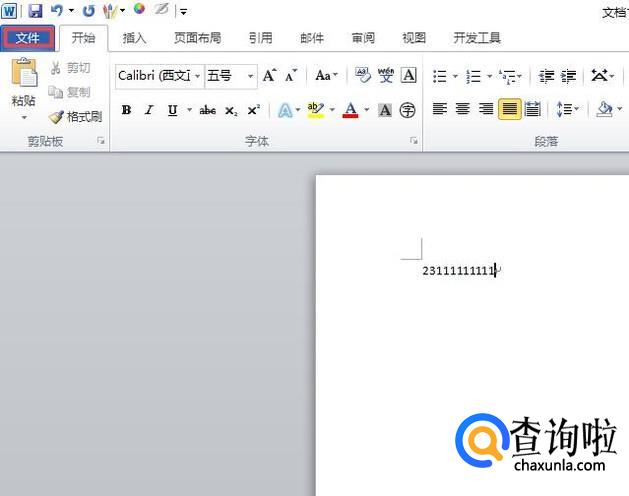This screenshot has width=629, height=496.
Task: Open the 邮件 ribbon tab
Action: [312, 38]
